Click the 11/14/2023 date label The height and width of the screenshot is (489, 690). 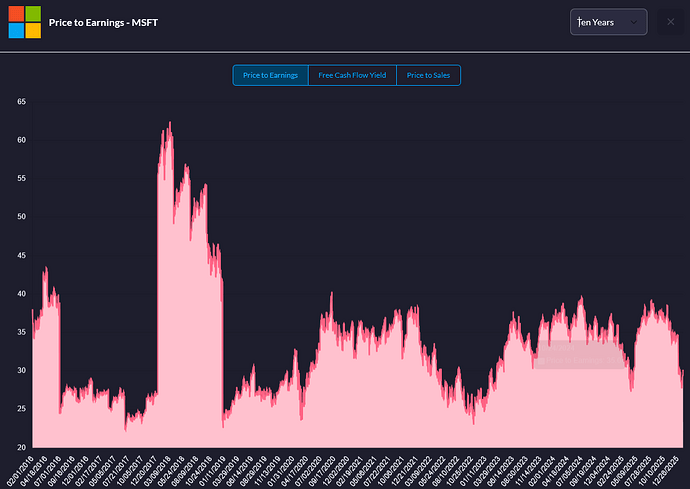pos(529,471)
